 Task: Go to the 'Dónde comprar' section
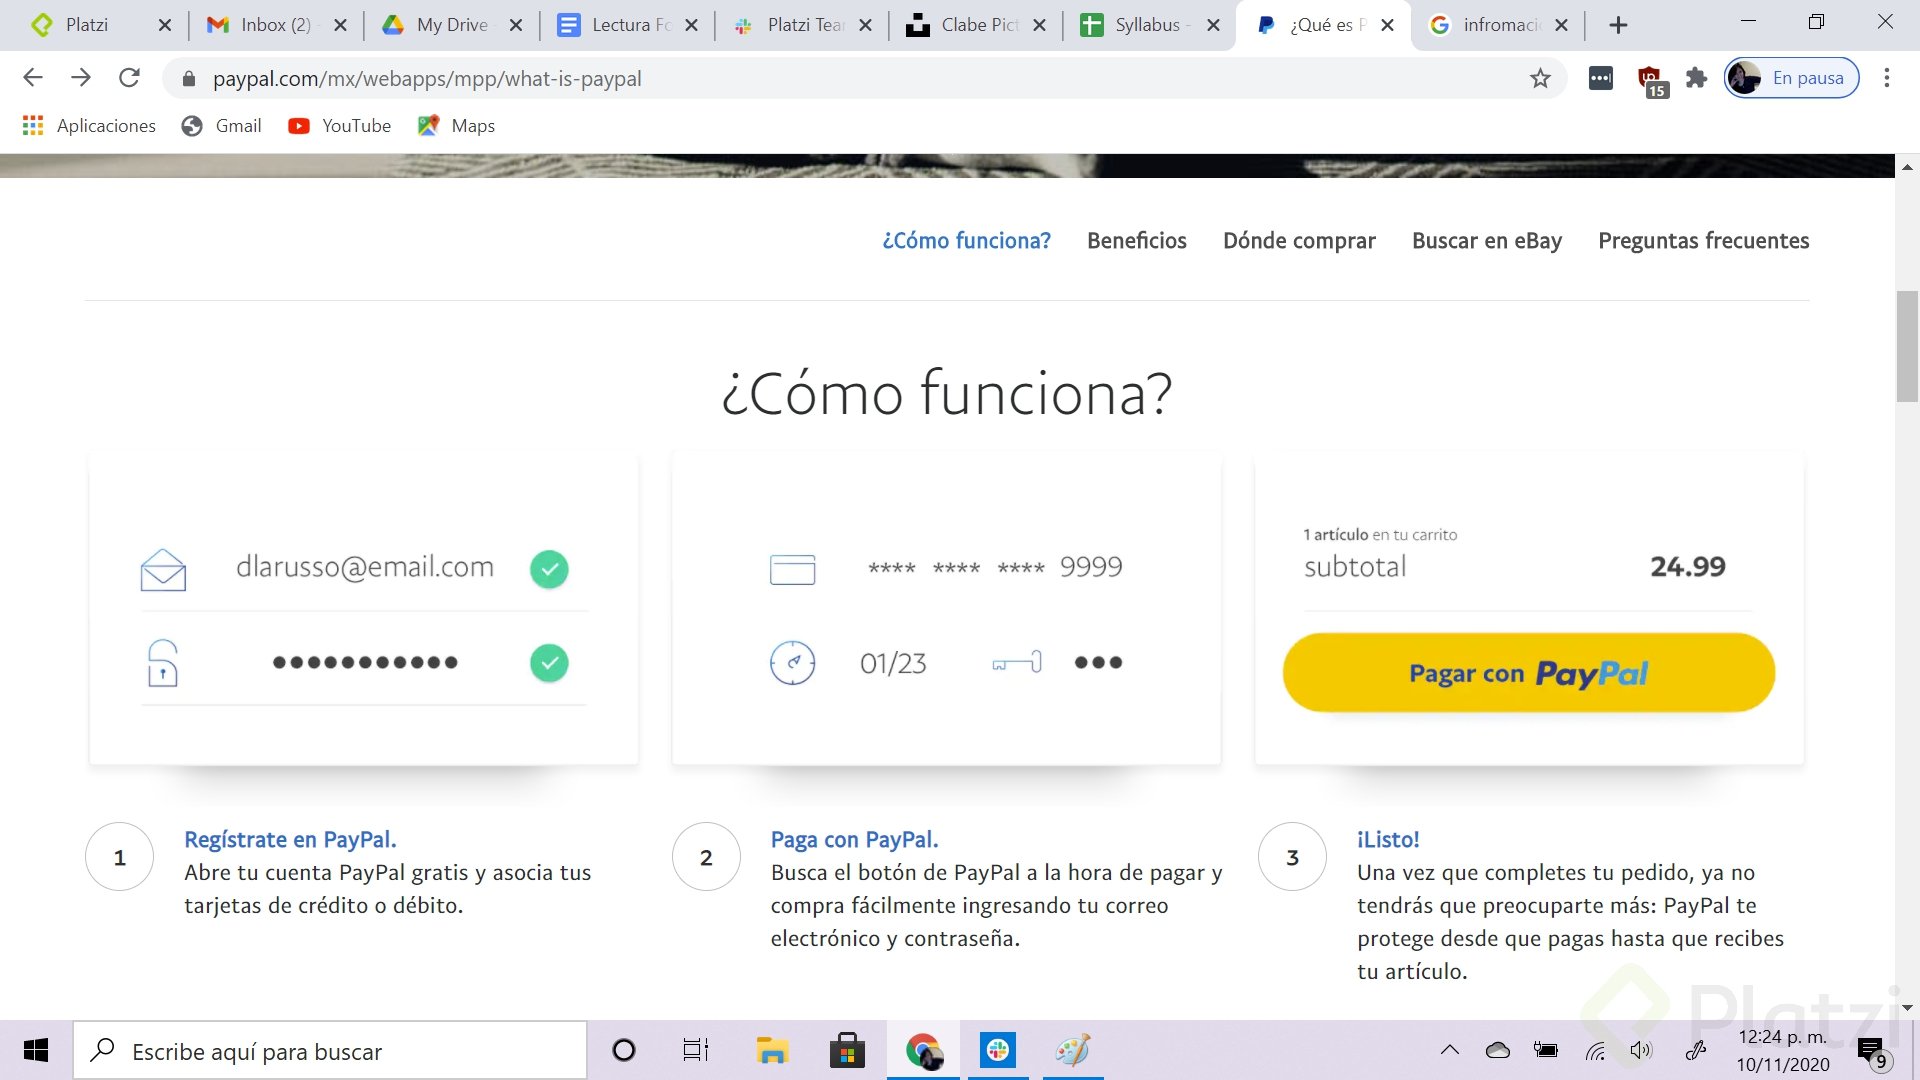point(1299,241)
